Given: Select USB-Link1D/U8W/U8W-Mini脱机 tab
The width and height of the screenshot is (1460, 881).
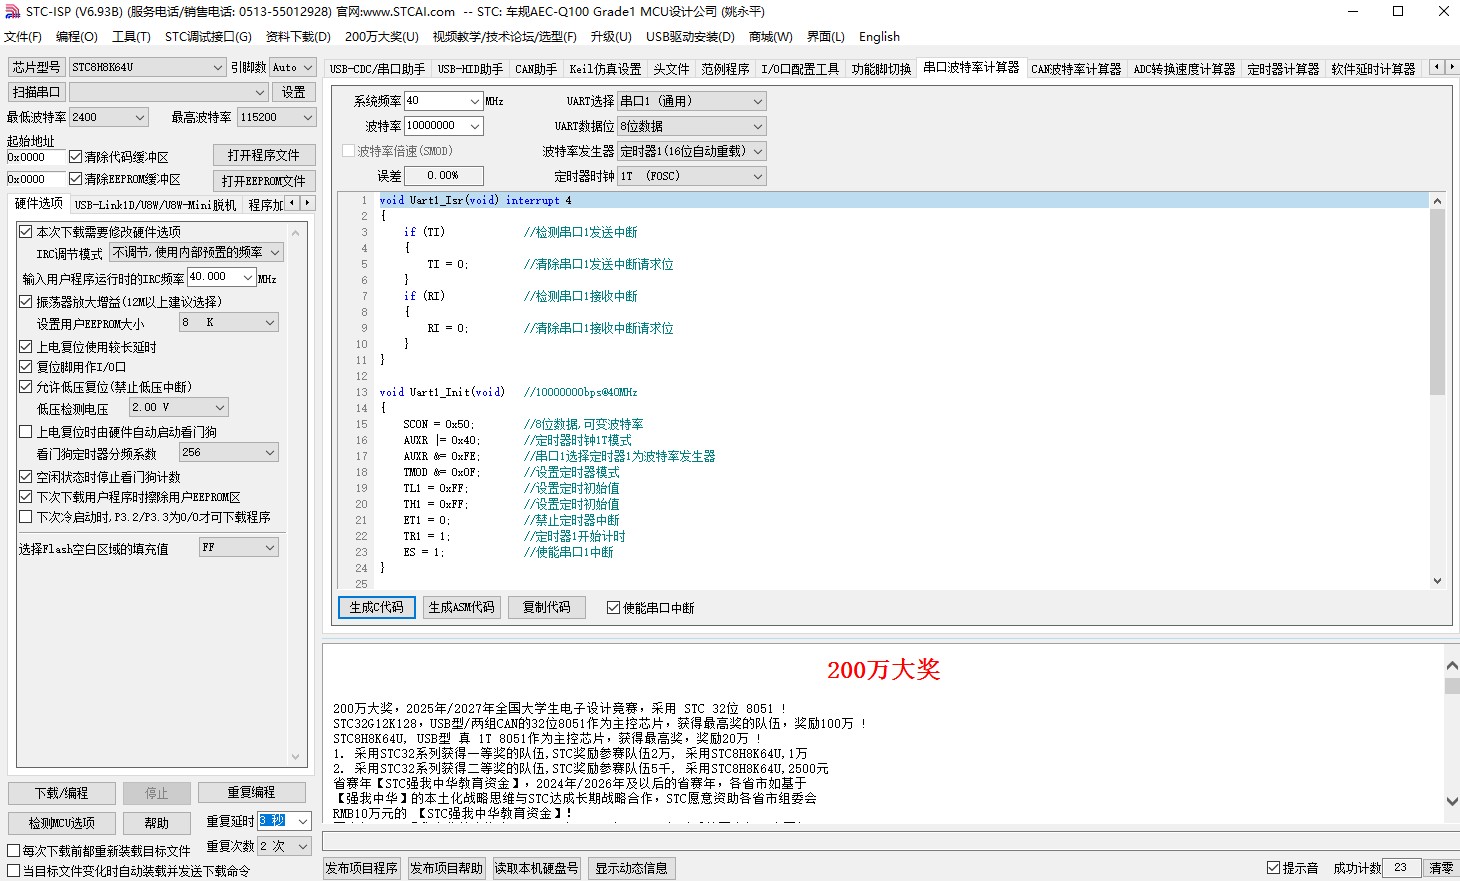Looking at the screenshot, I should (155, 205).
